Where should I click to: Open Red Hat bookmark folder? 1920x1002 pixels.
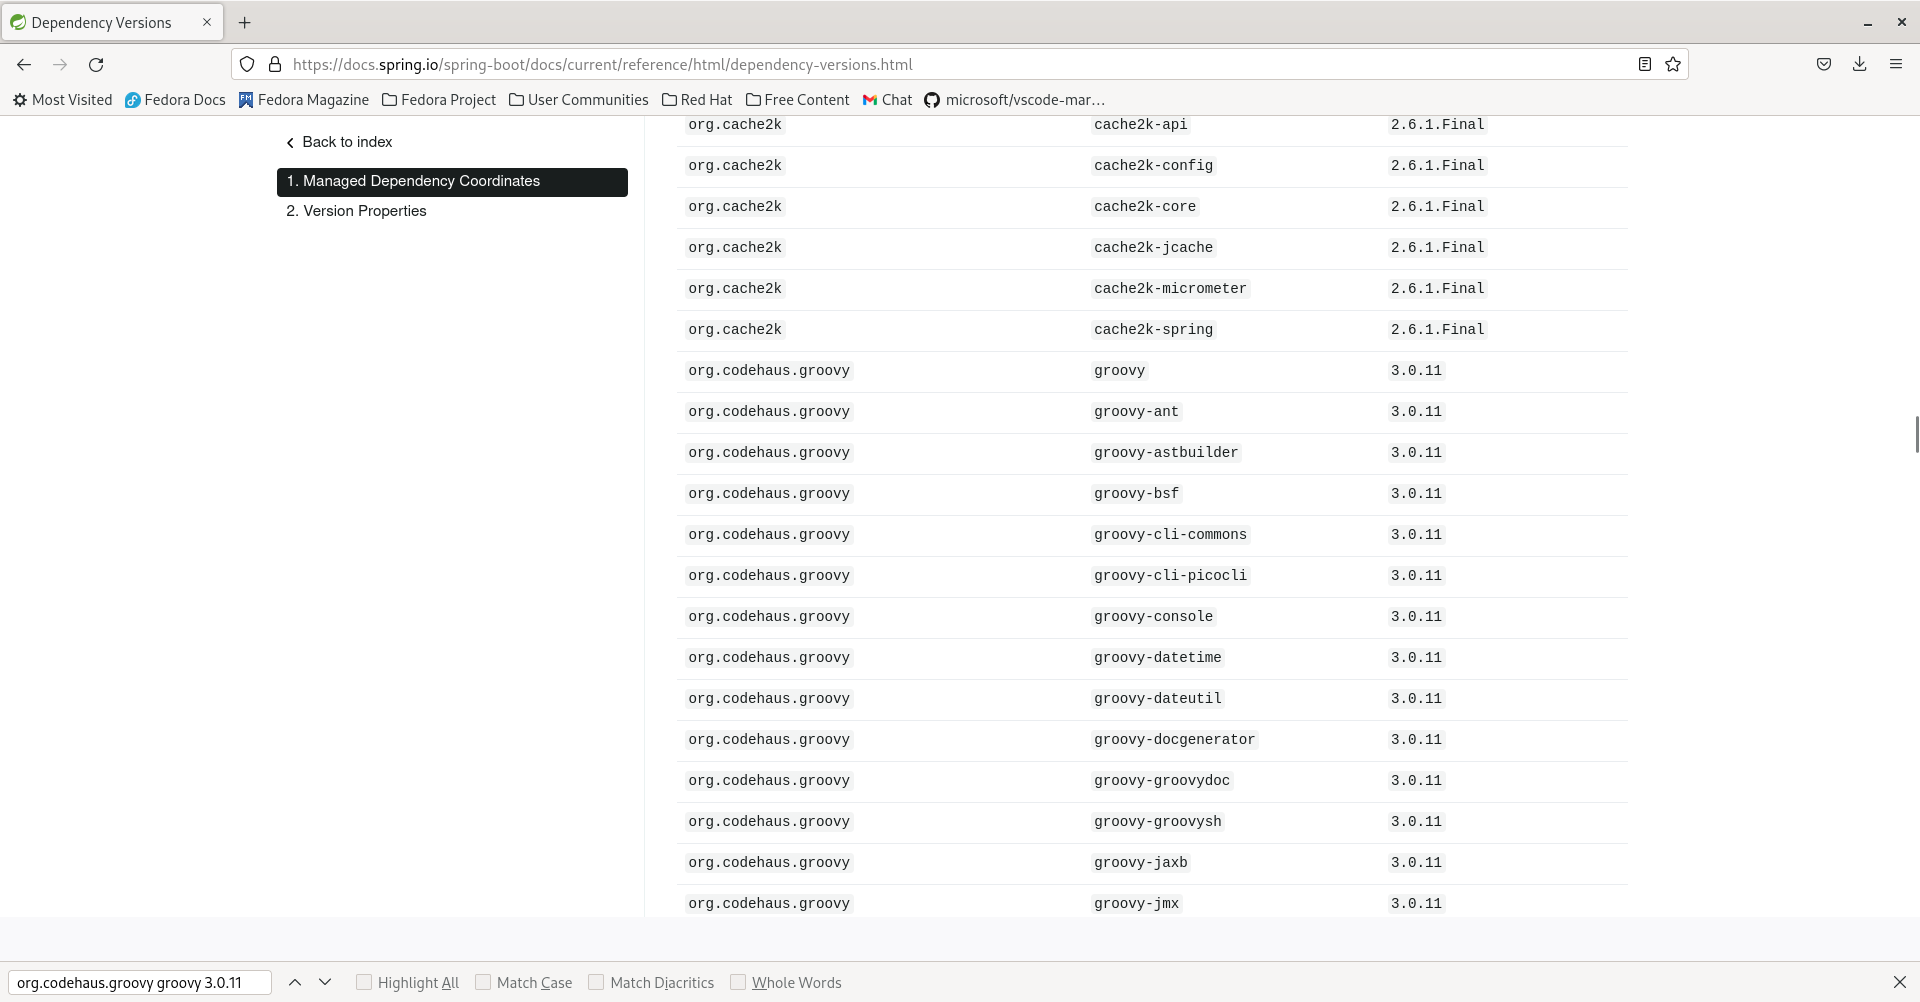tap(697, 100)
